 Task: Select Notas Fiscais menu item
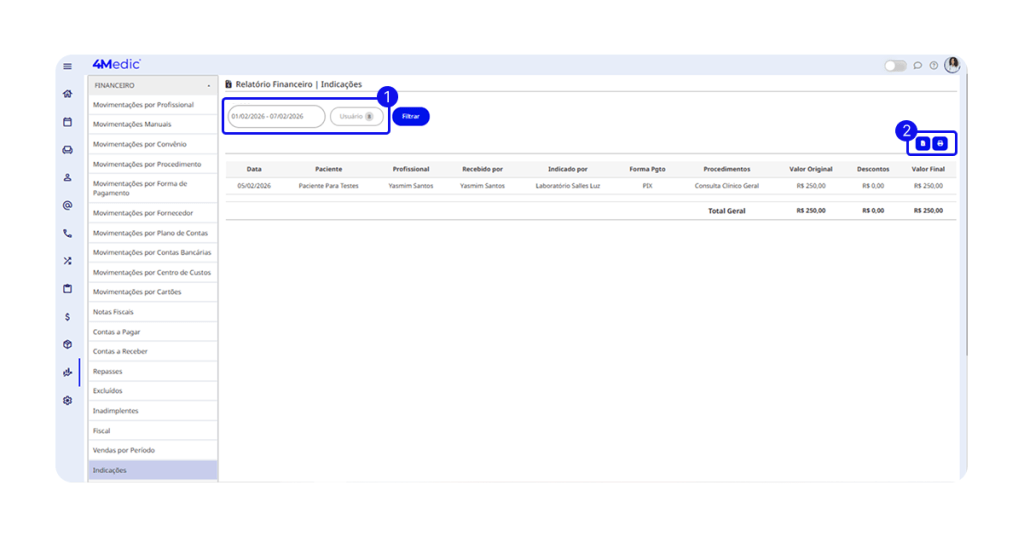click(152, 312)
